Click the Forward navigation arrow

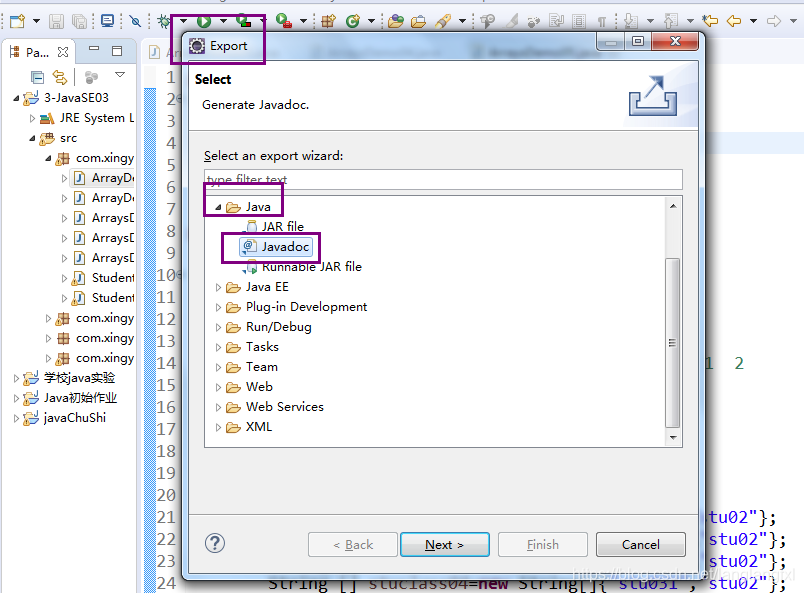point(774,21)
